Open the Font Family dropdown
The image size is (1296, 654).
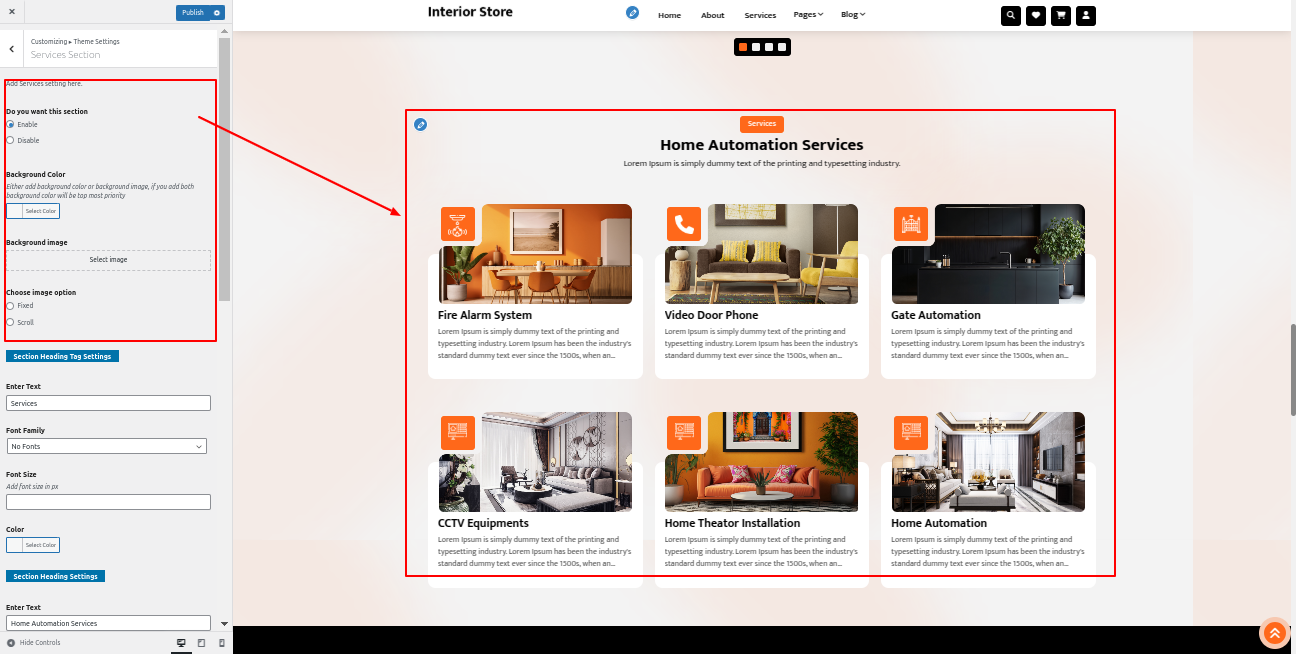[106, 446]
